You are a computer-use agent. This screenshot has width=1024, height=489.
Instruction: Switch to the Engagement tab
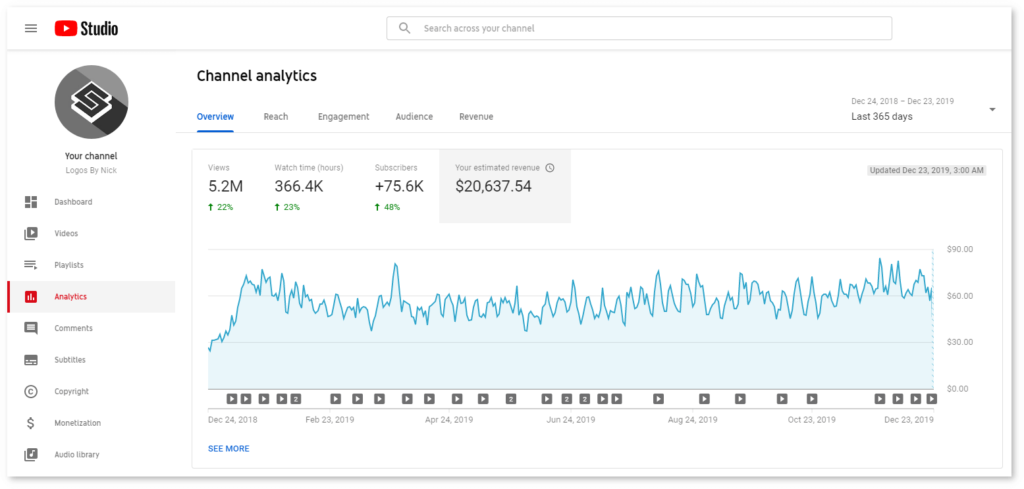[343, 117]
